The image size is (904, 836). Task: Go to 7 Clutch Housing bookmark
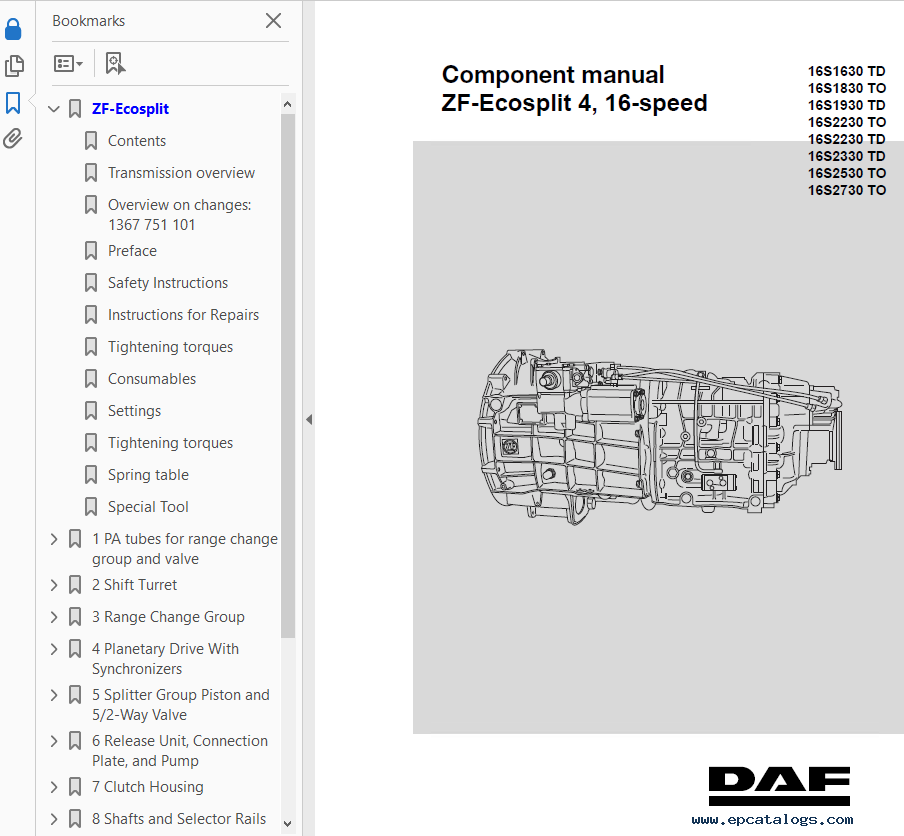point(148,787)
